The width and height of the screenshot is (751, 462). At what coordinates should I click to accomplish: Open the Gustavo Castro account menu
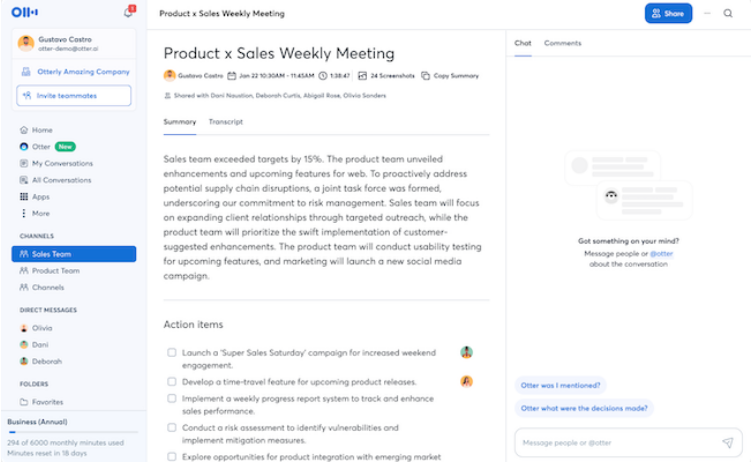(x=73, y=42)
